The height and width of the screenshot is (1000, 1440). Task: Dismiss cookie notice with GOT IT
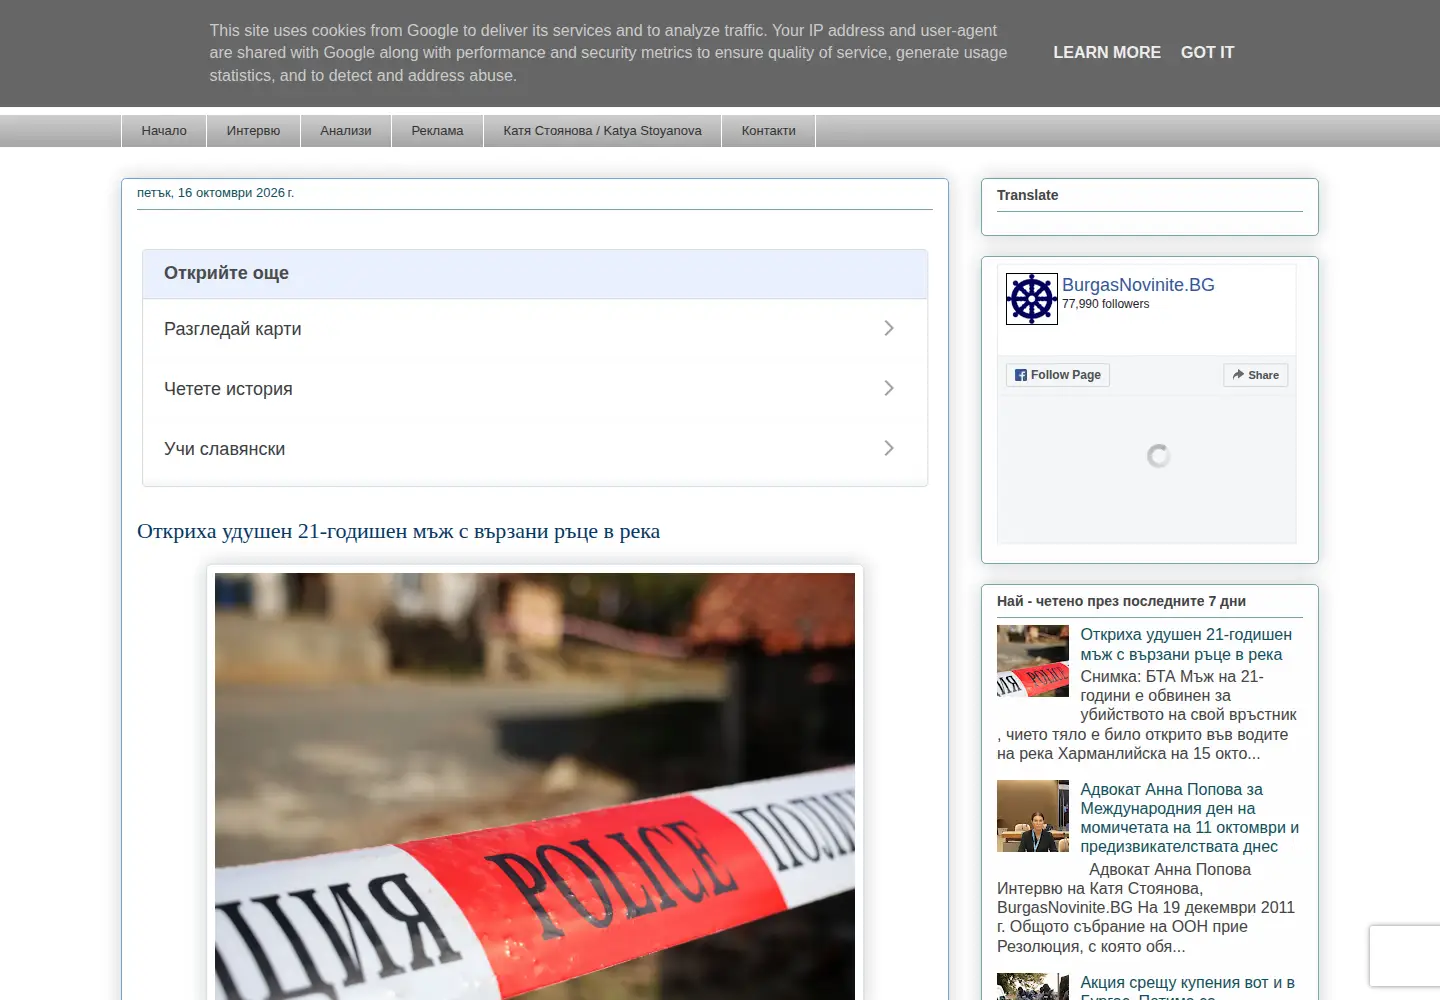click(x=1208, y=53)
